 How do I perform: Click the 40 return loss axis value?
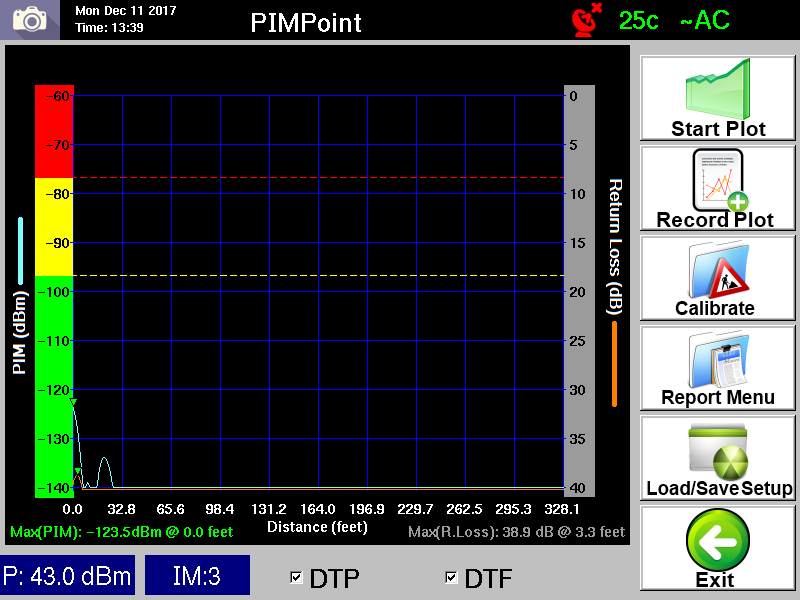(577, 488)
